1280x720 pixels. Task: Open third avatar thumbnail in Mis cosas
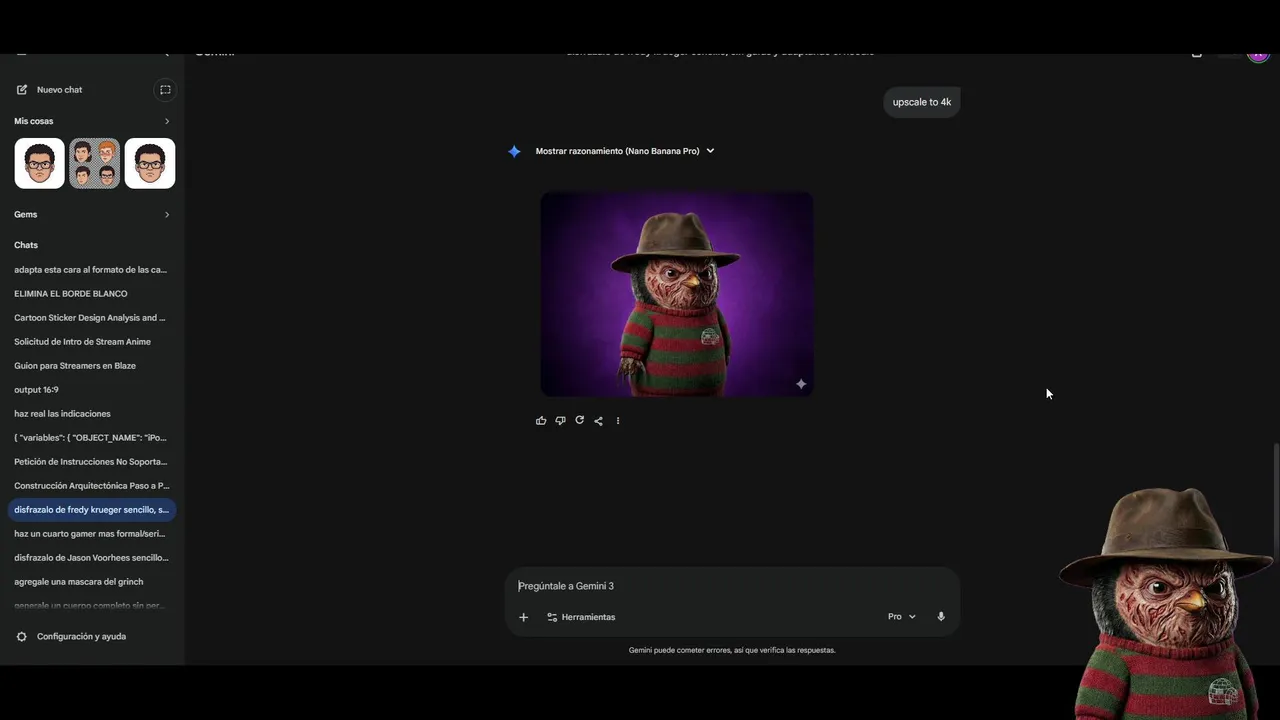(x=150, y=163)
